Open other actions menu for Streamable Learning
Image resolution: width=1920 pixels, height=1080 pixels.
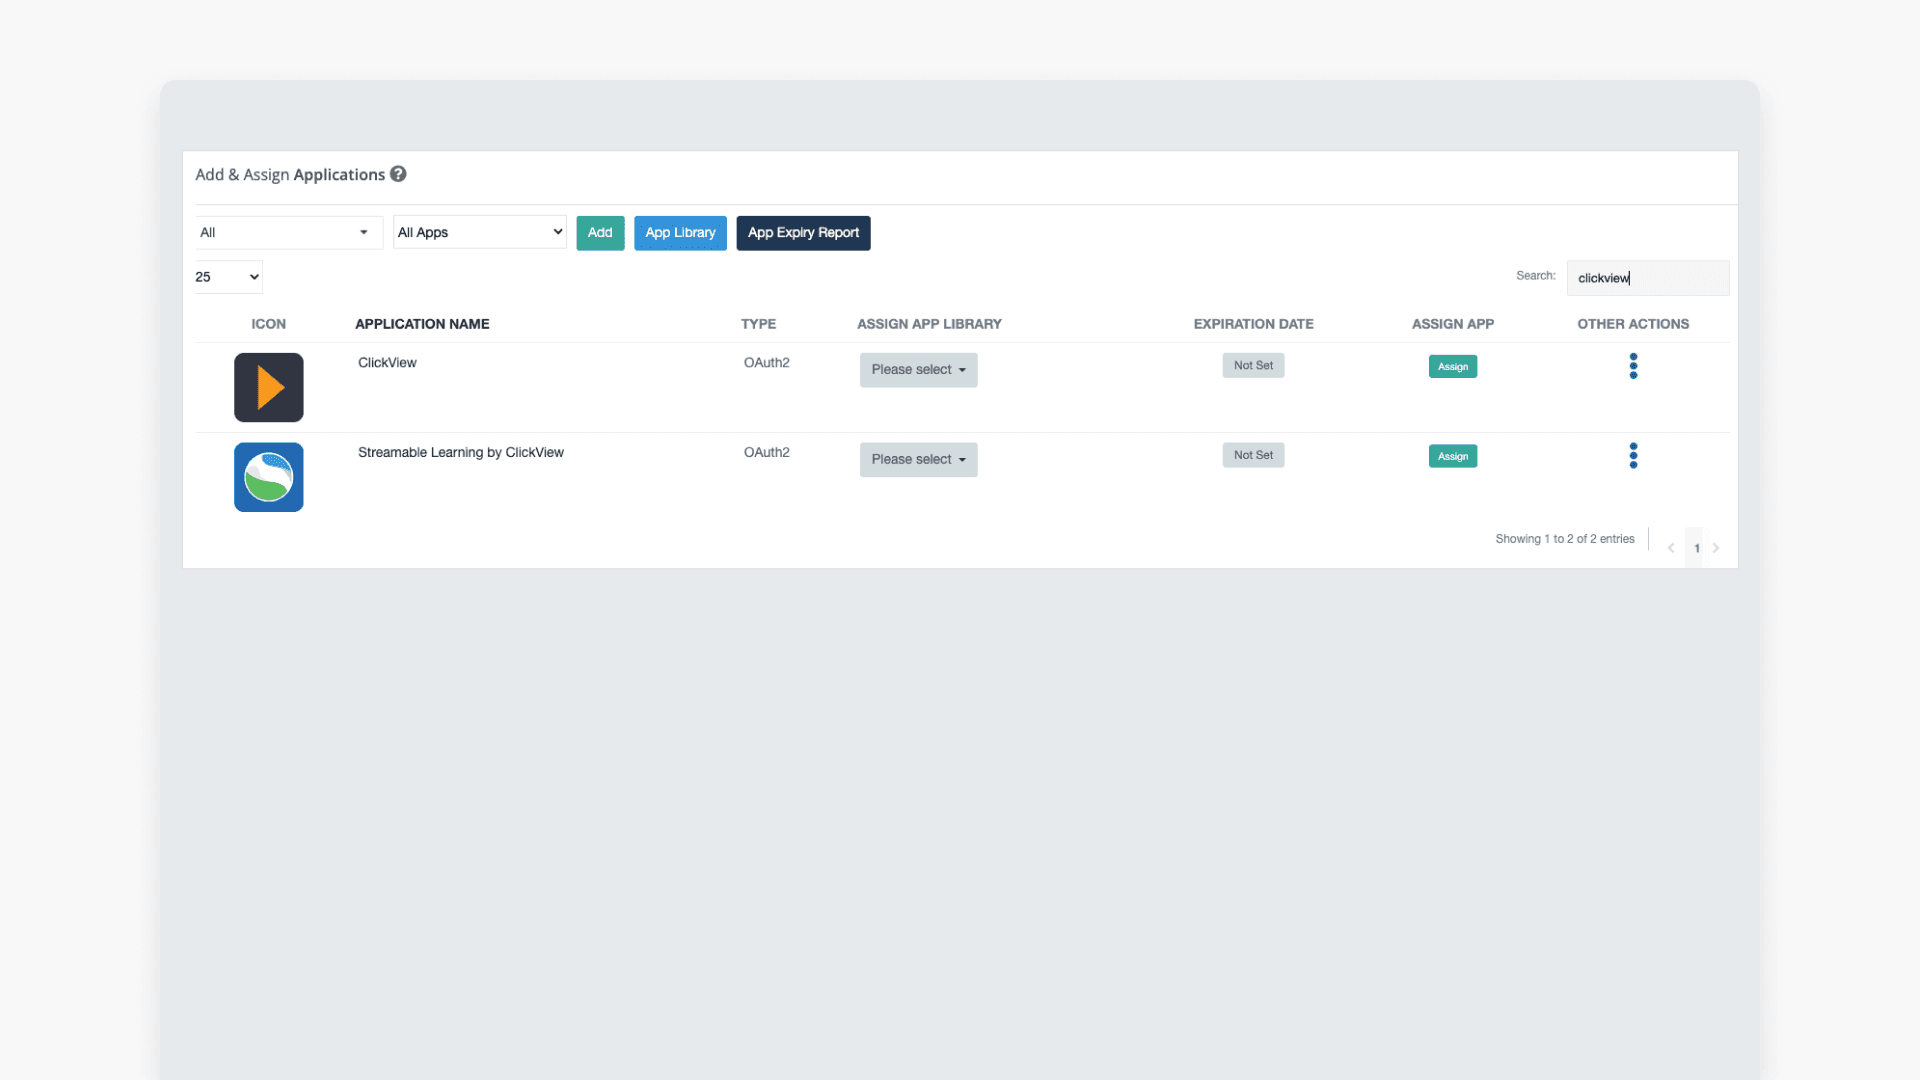pos(1633,456)
